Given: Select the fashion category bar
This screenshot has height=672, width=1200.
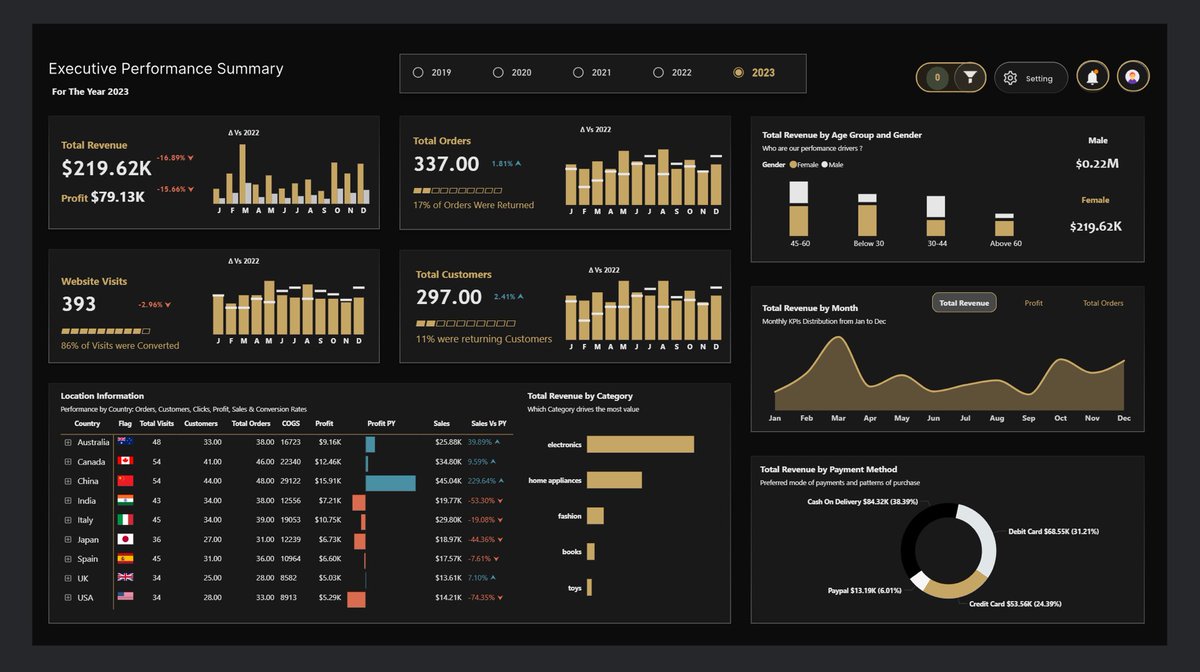Looking at the screenshot, I should click(595, 516).
